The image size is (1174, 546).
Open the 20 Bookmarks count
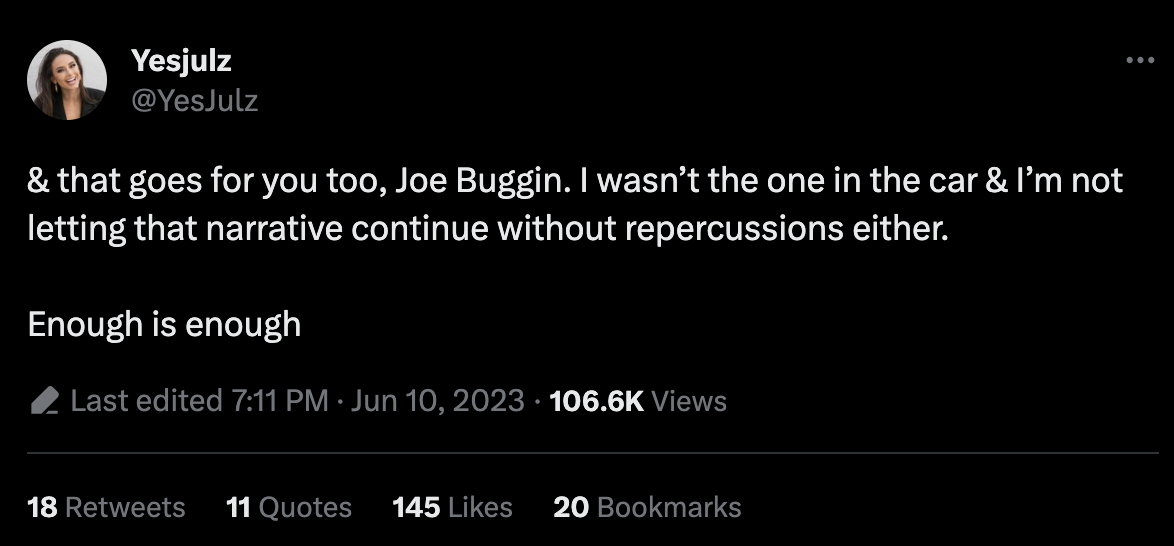click(x=647, y=507)
